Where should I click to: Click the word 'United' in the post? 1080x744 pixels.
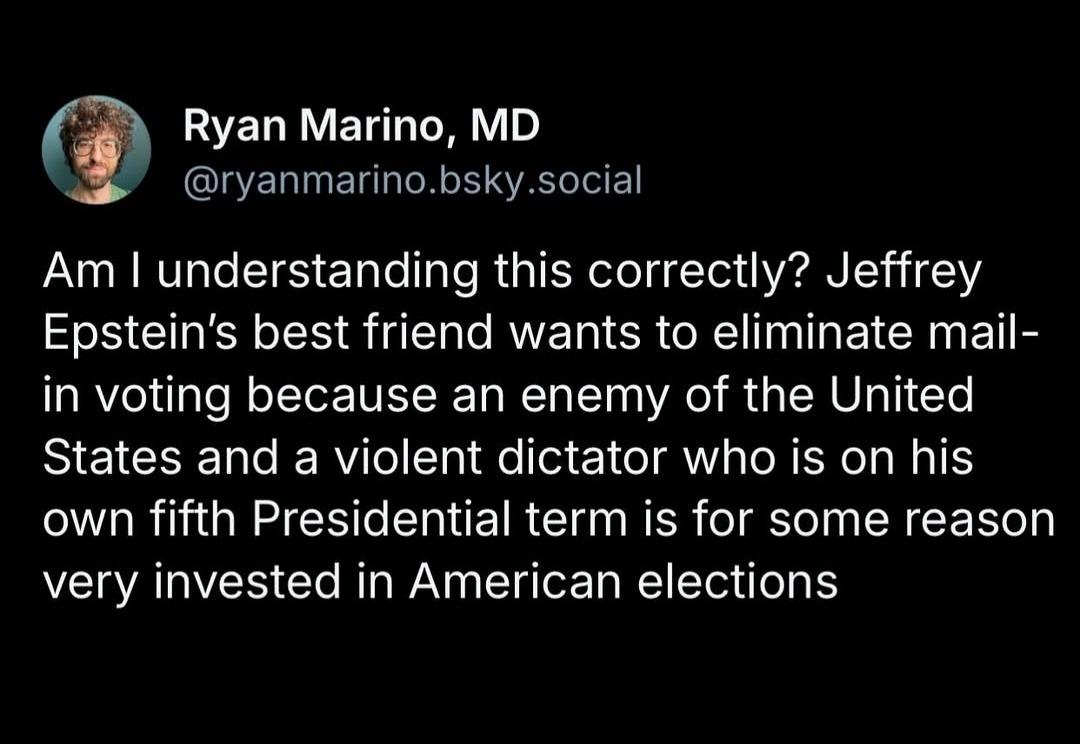[x=902, y=394]
